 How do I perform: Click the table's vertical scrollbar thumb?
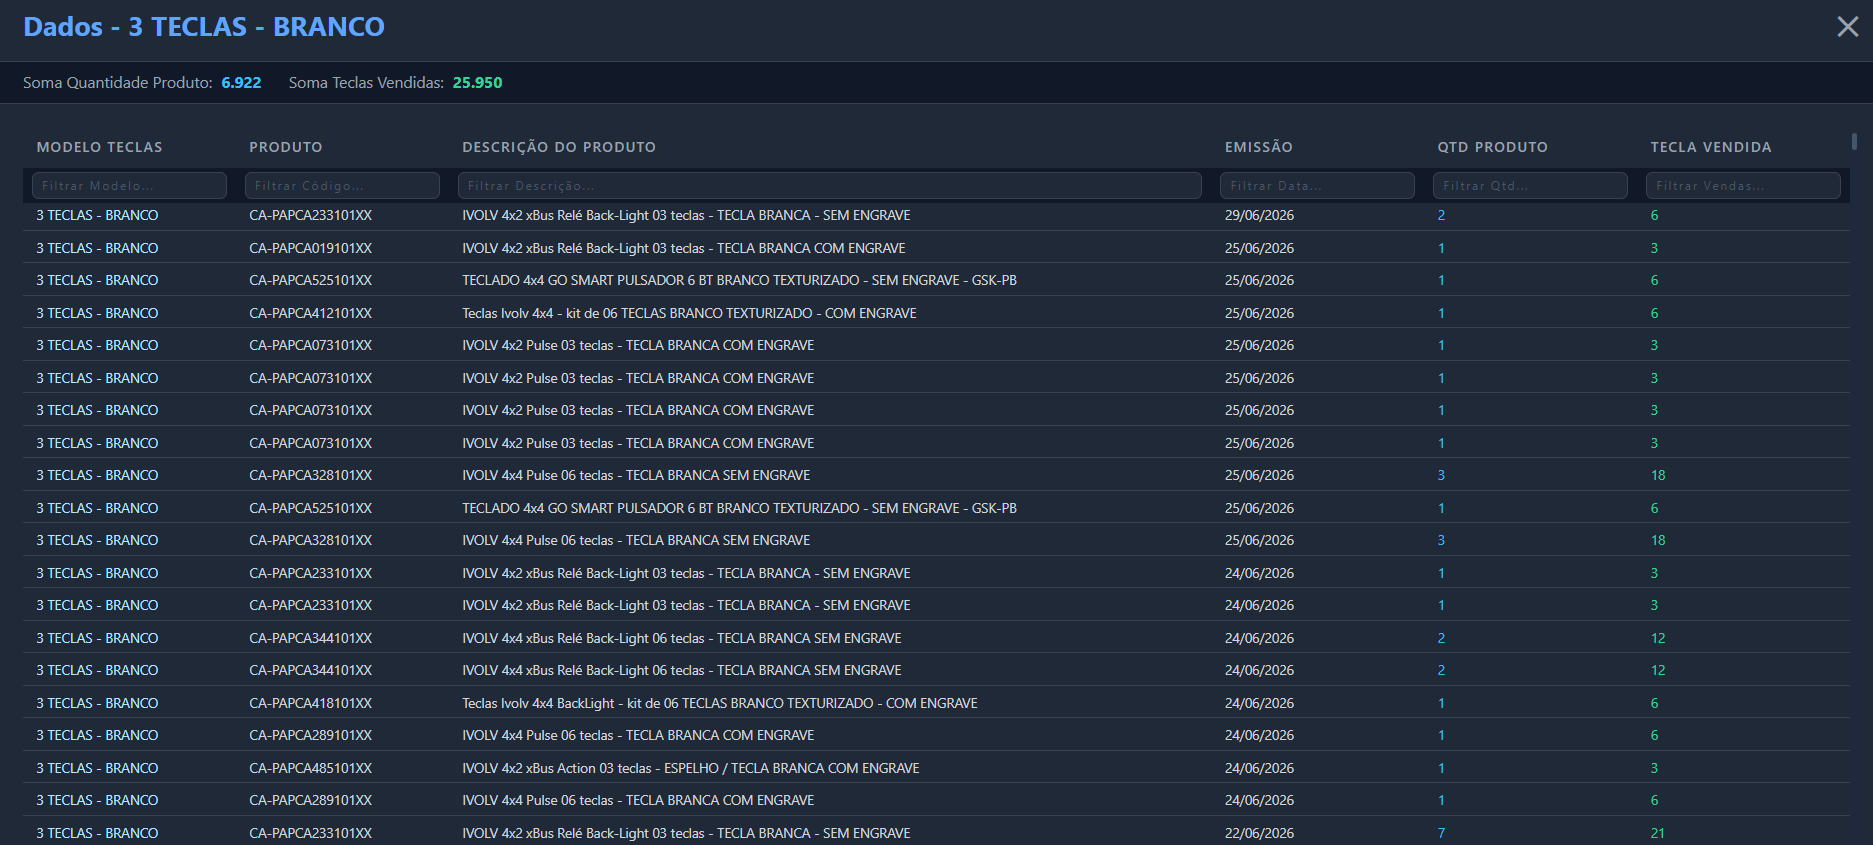[x=1854, y=141]
